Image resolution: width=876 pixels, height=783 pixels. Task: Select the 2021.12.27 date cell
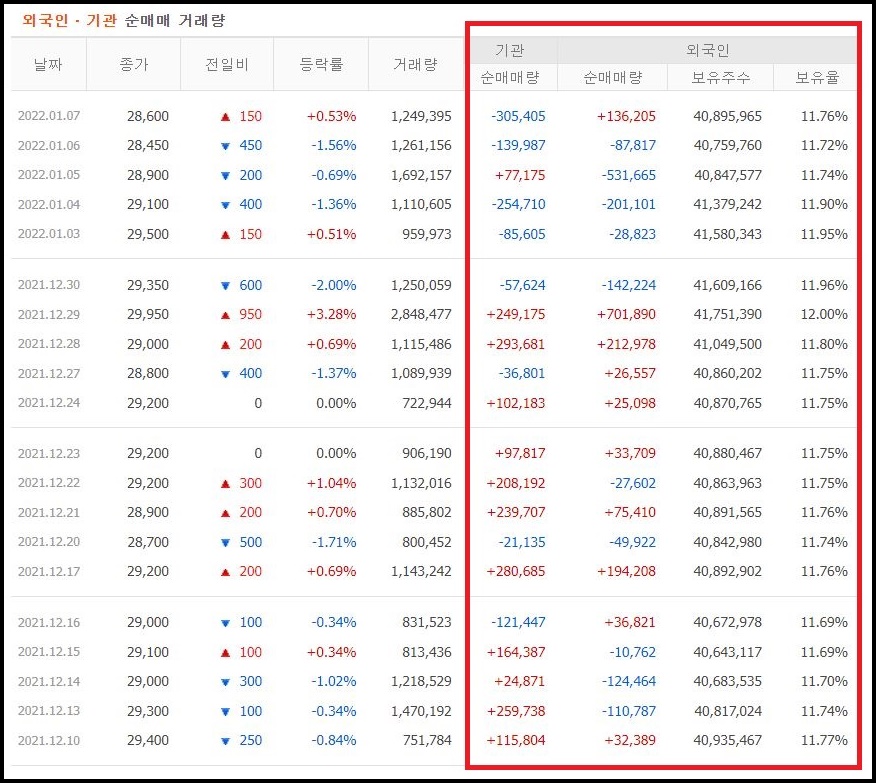coord(49,373)
